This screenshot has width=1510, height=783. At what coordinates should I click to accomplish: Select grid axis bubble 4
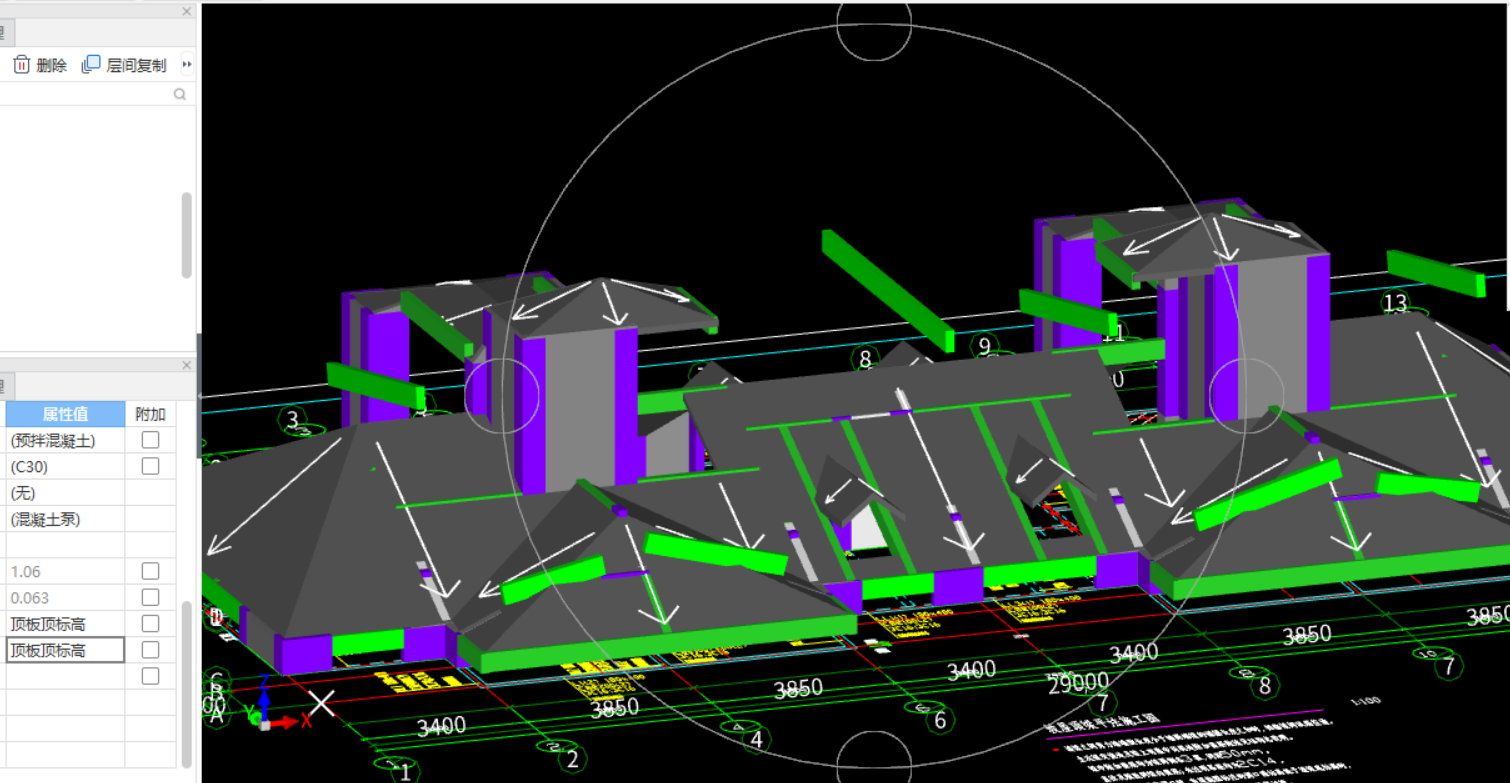[756, 740]
